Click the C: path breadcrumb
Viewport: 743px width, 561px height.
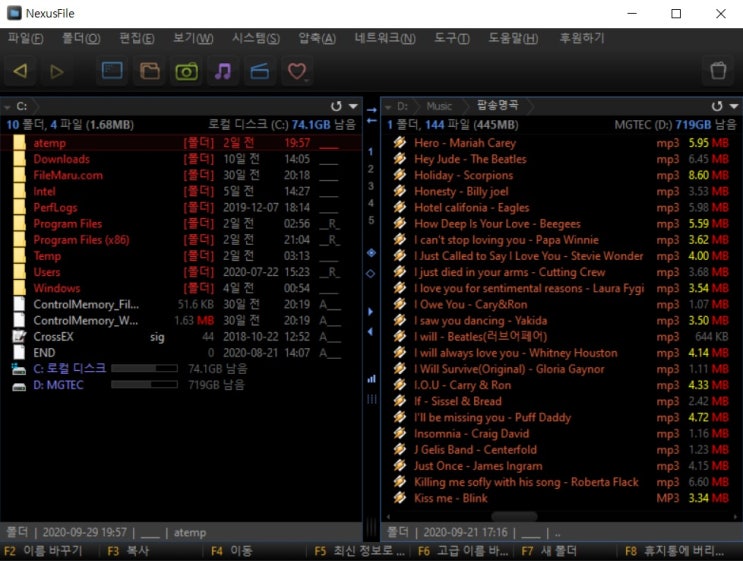(x=22, y=106)
